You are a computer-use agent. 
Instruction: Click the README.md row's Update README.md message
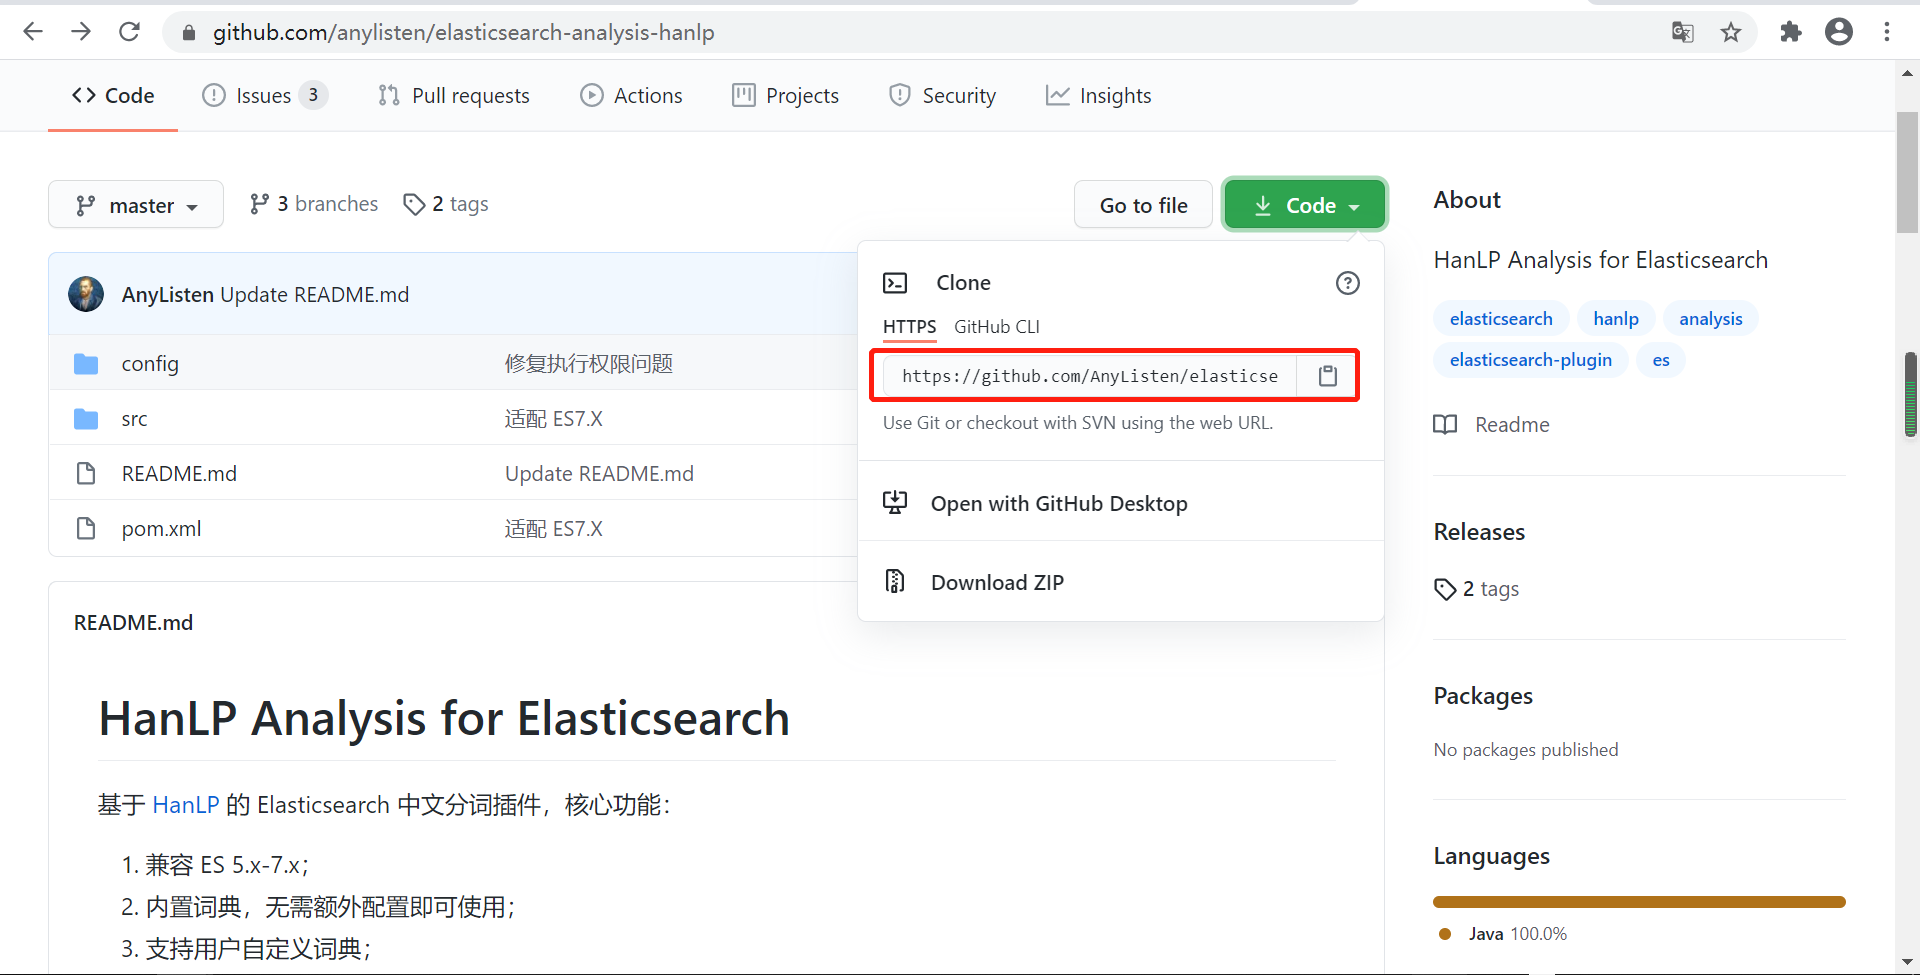[599, 474]
